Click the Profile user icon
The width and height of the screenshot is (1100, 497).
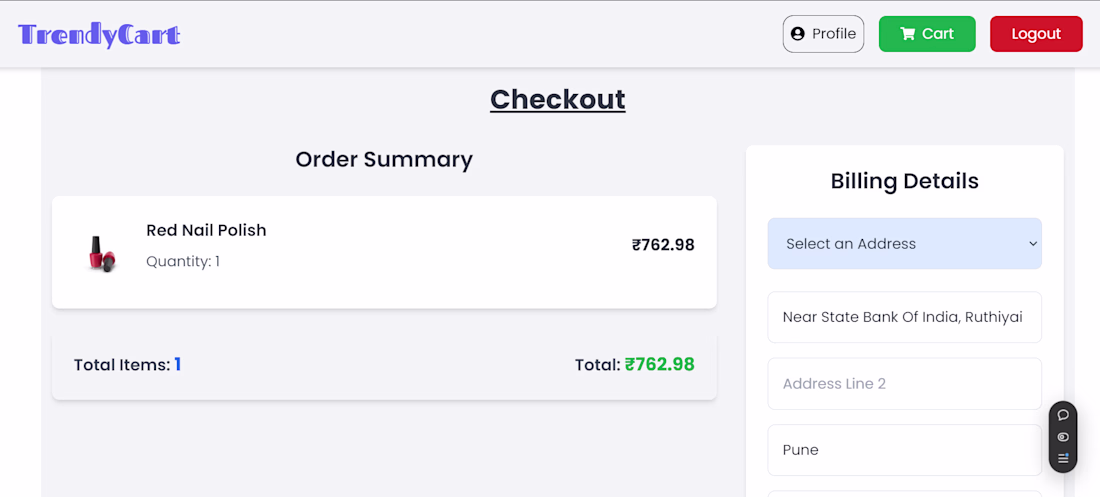797,34
